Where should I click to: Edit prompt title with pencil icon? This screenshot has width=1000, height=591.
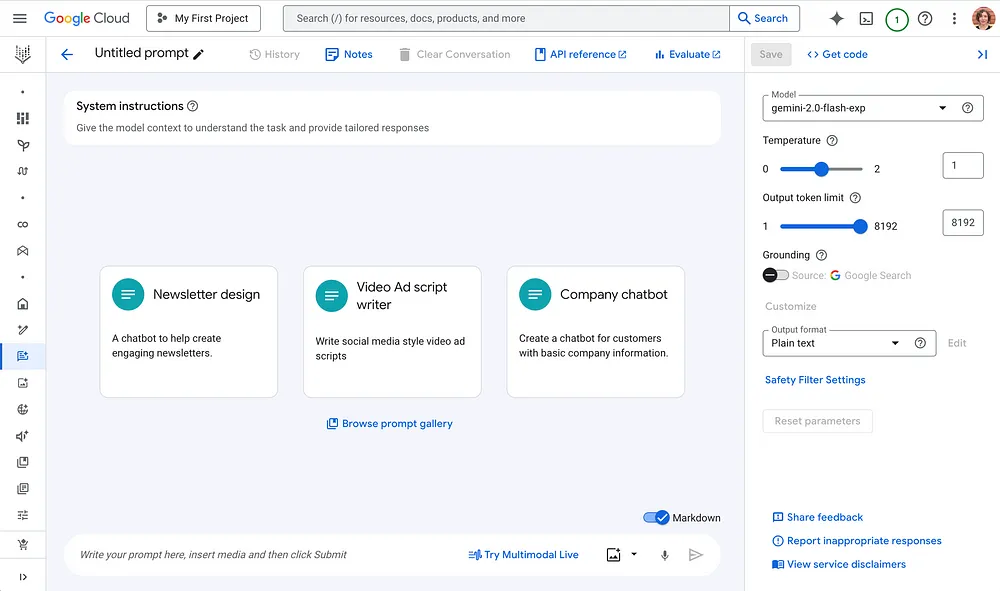tap(198, 54)
